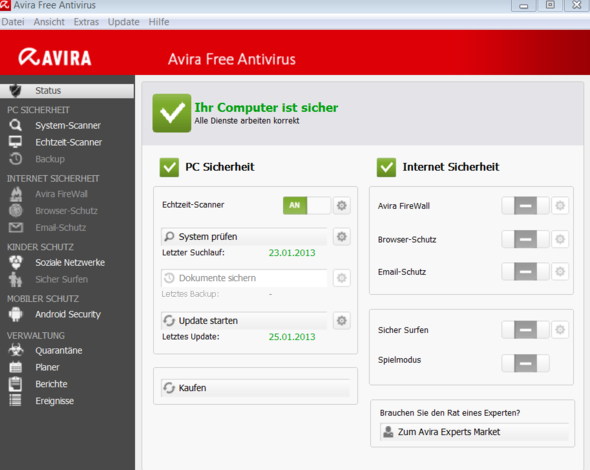Image resolution: width=590 pixels, height=470 pixels.
Task: Click Avira app icon in title bar
Action: pos(5,5)
